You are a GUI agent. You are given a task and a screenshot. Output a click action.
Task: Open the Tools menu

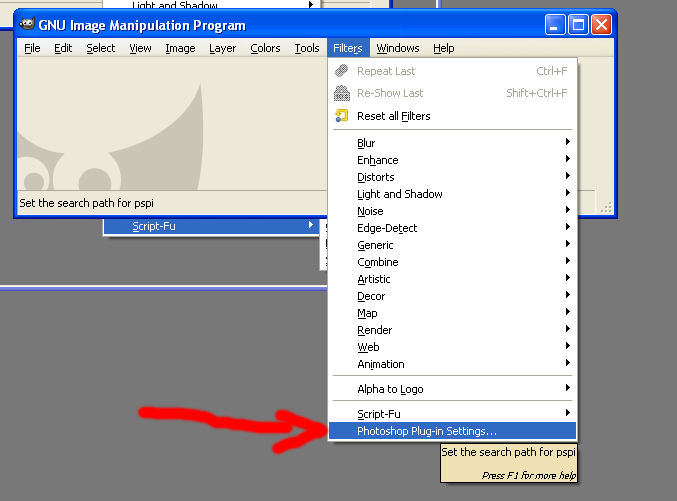[307, 48]
